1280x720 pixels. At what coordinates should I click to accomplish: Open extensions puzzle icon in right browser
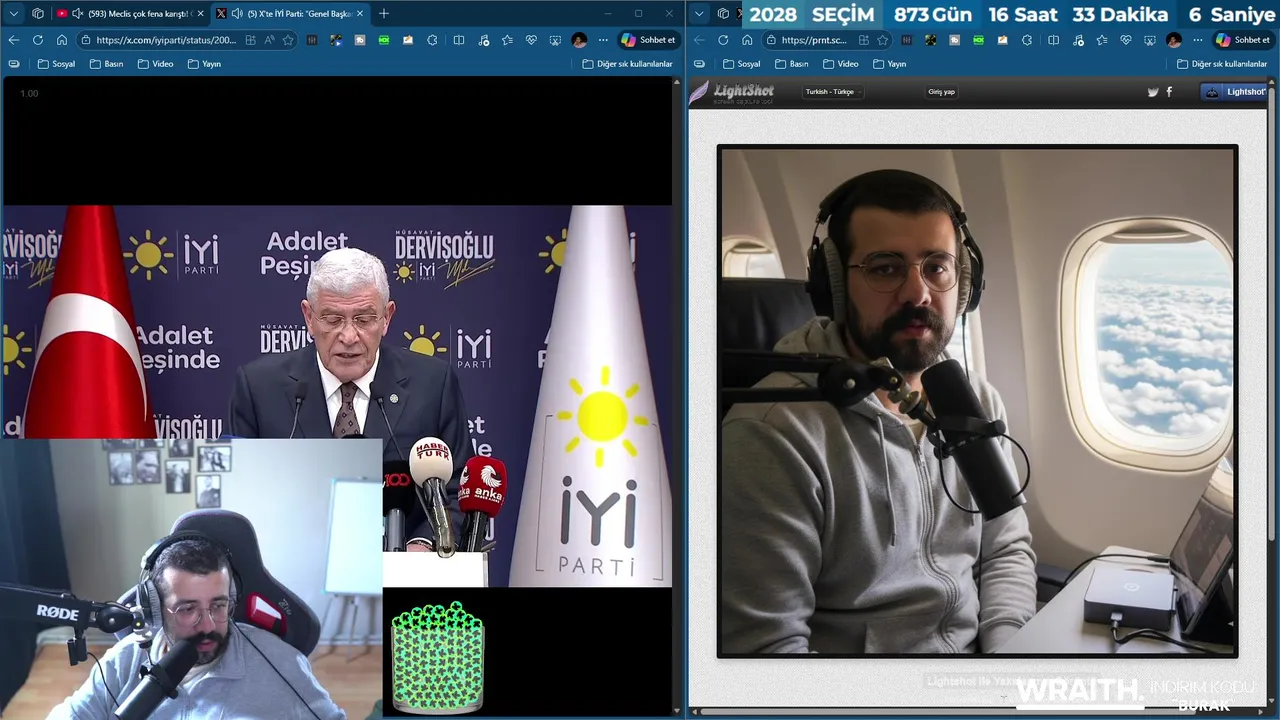[x=1027, y=40]
